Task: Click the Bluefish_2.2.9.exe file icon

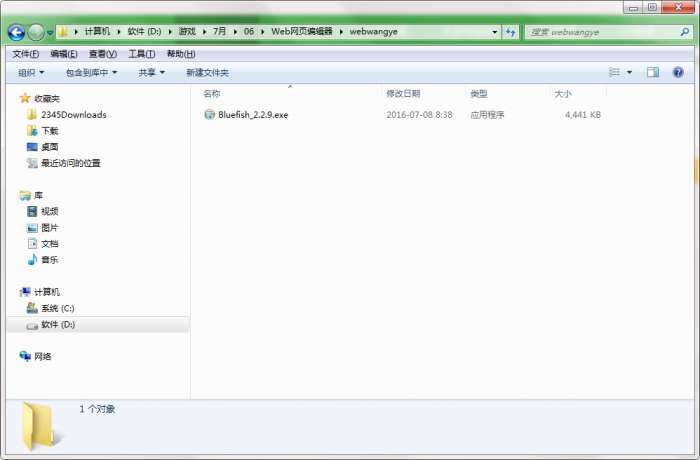Action: pos(209,114)
